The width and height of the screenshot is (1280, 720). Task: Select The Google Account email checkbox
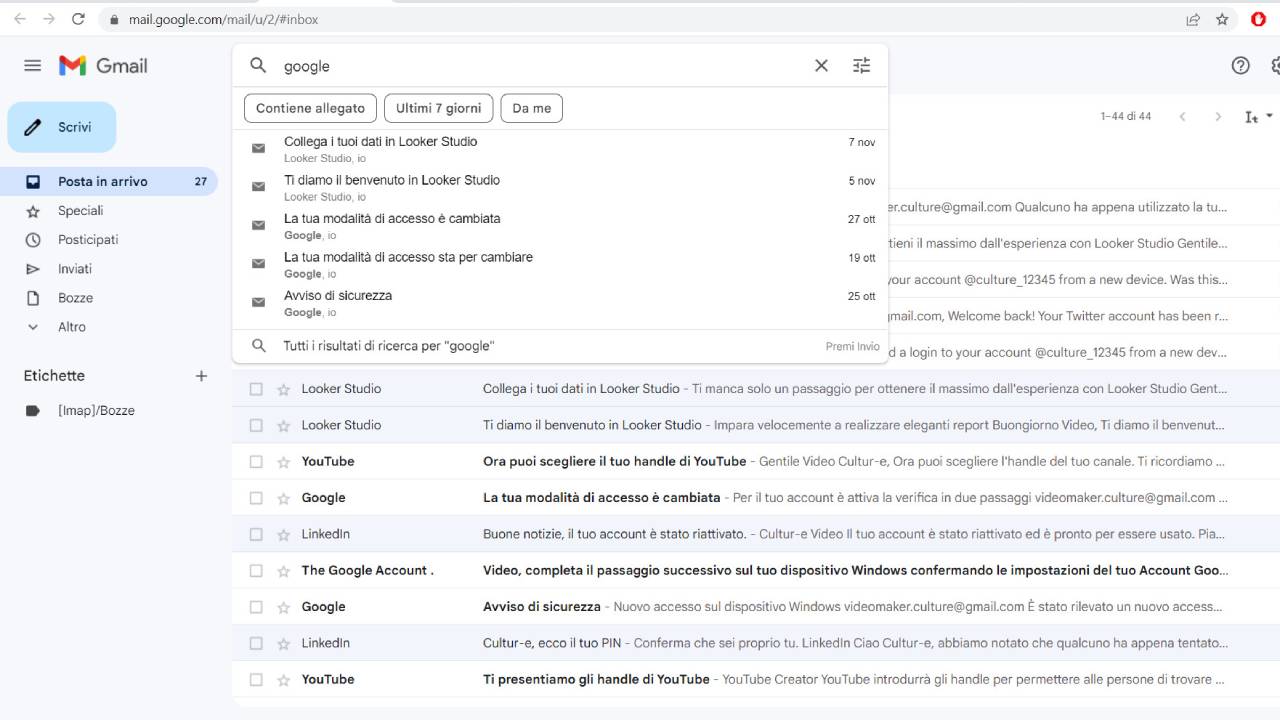[x=256, y=571]
